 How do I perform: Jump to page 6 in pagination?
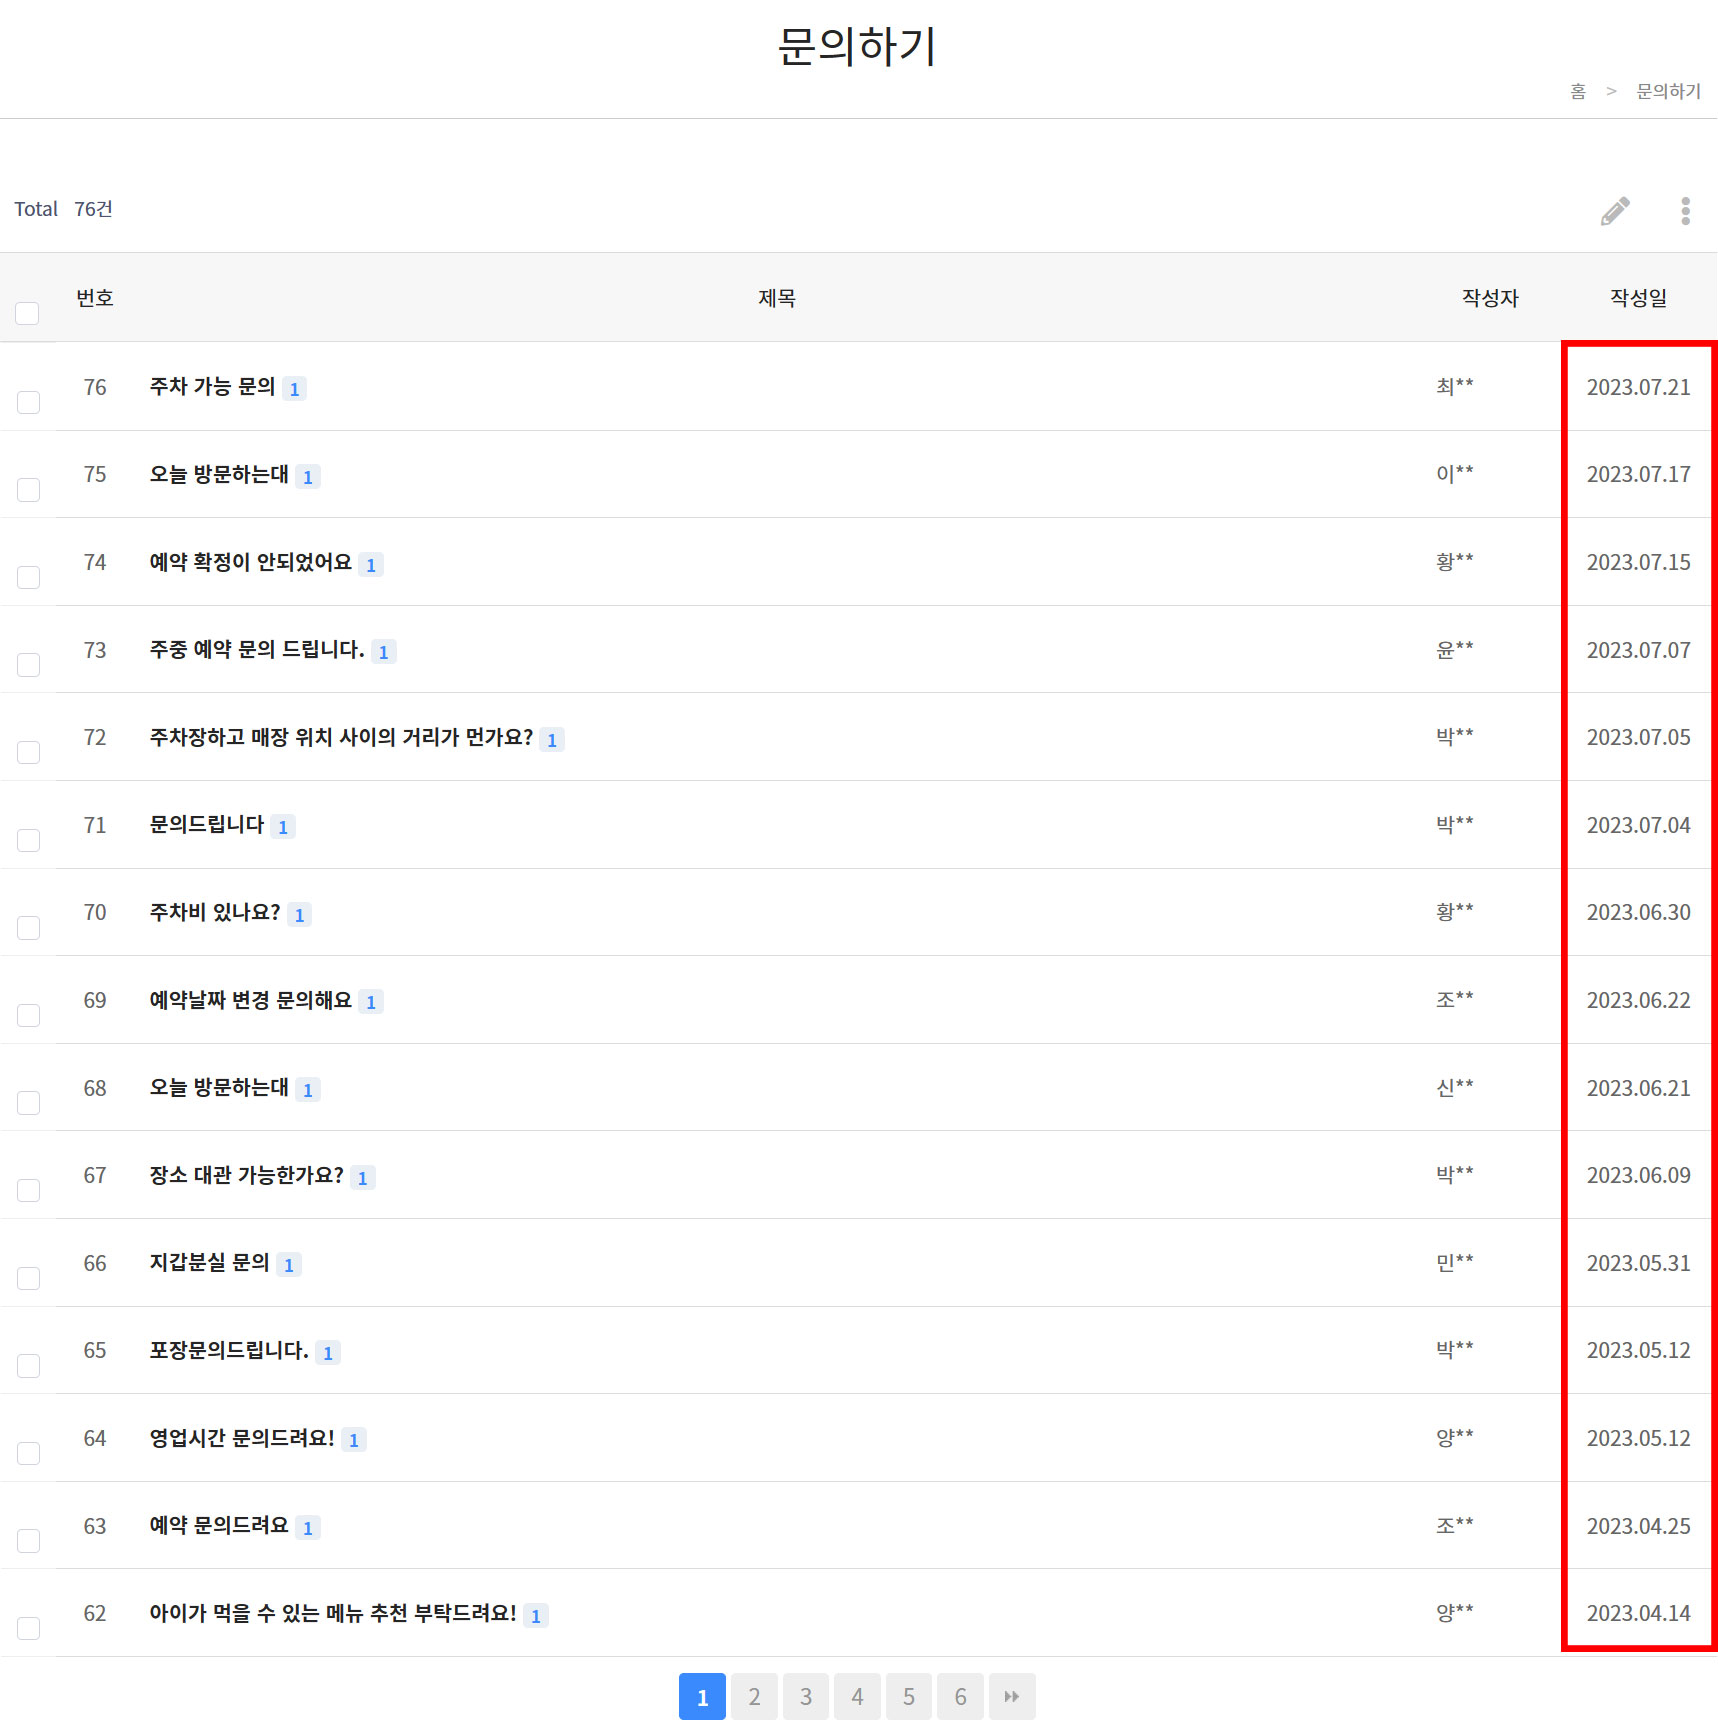[960, 1696]
